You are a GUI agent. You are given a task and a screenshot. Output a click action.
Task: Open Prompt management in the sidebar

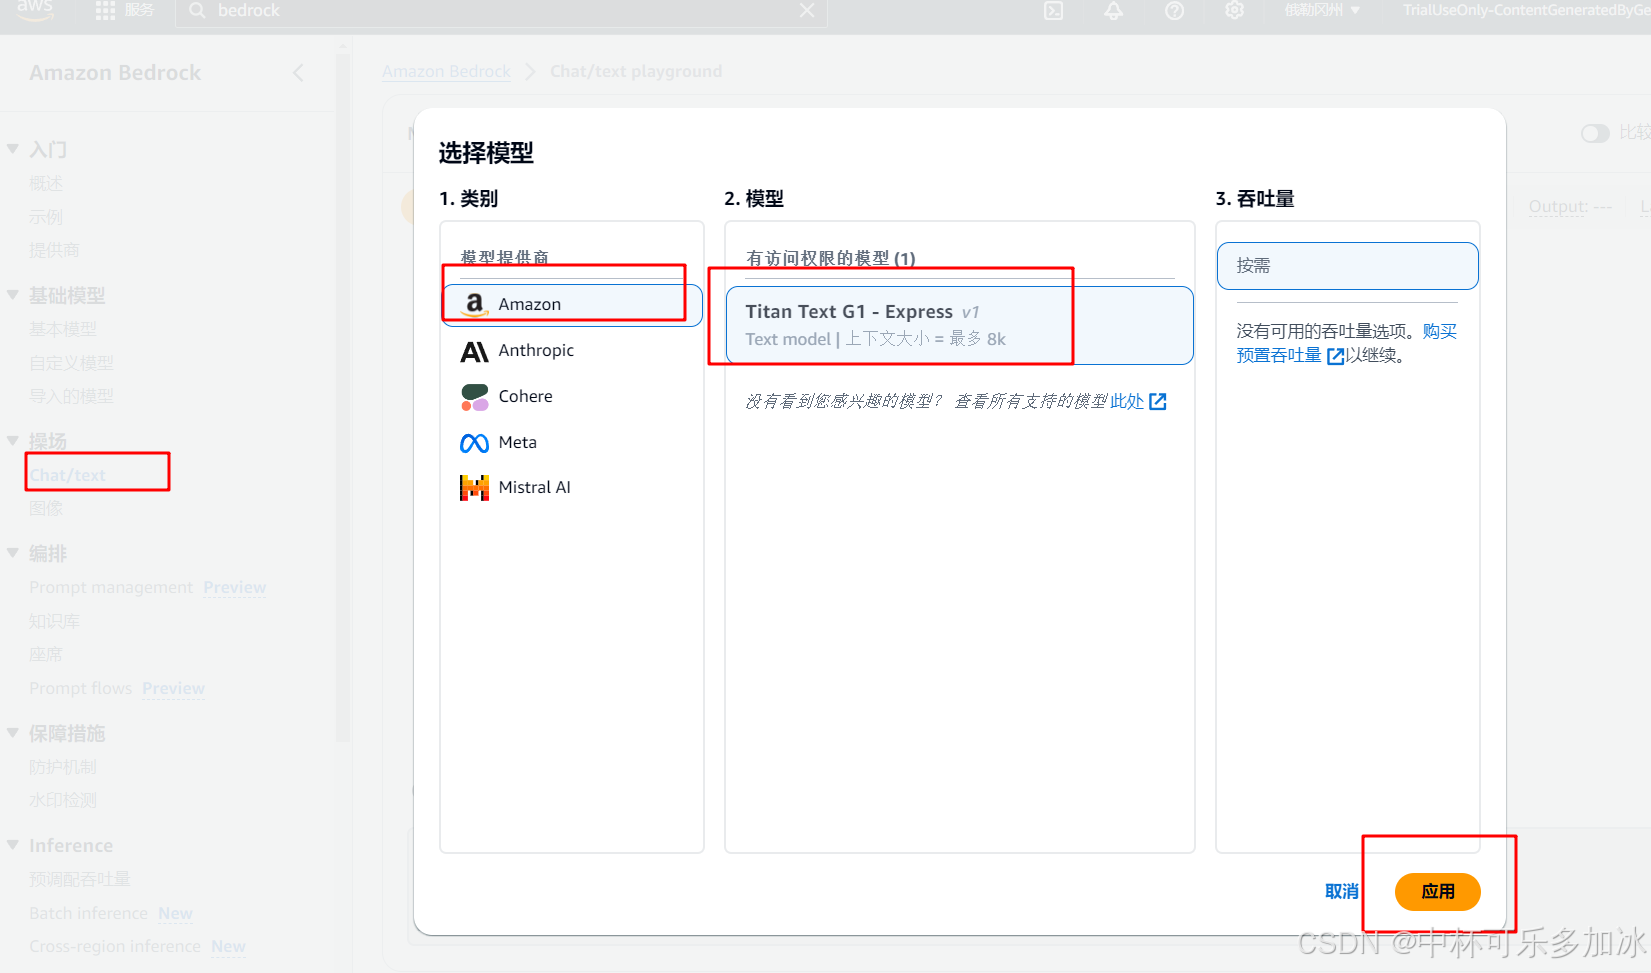[111, 587]
